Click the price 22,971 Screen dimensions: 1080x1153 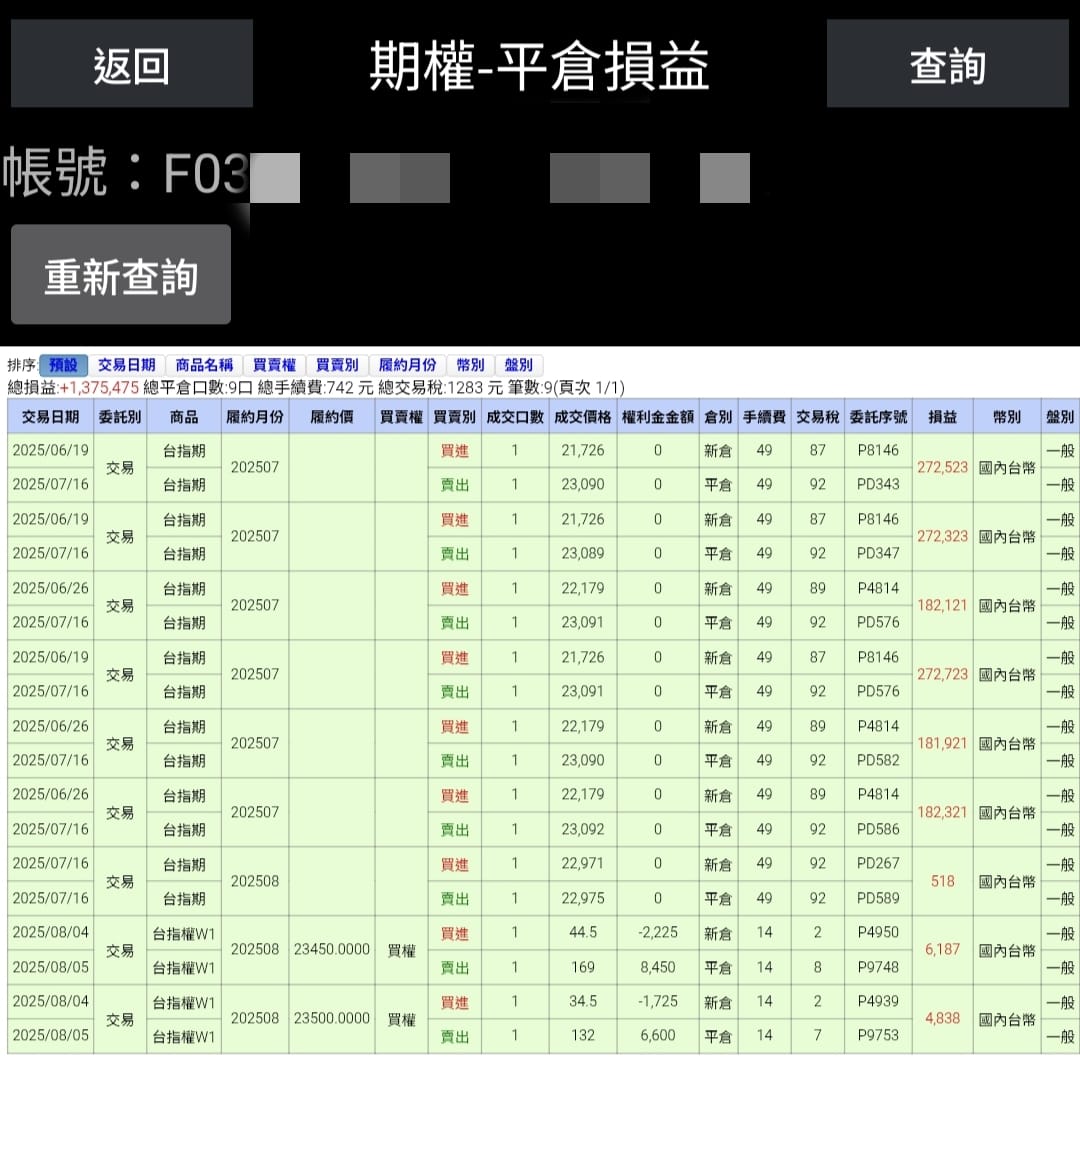583,864
